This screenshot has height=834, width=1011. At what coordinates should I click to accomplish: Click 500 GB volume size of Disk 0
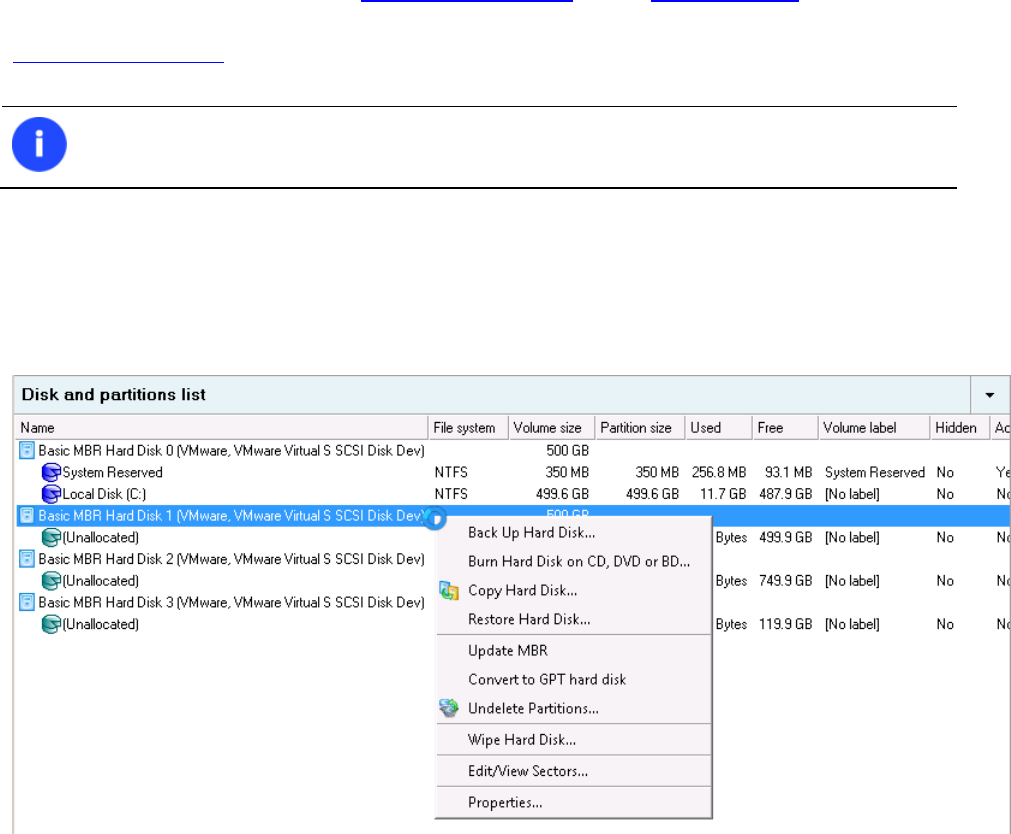567,450
